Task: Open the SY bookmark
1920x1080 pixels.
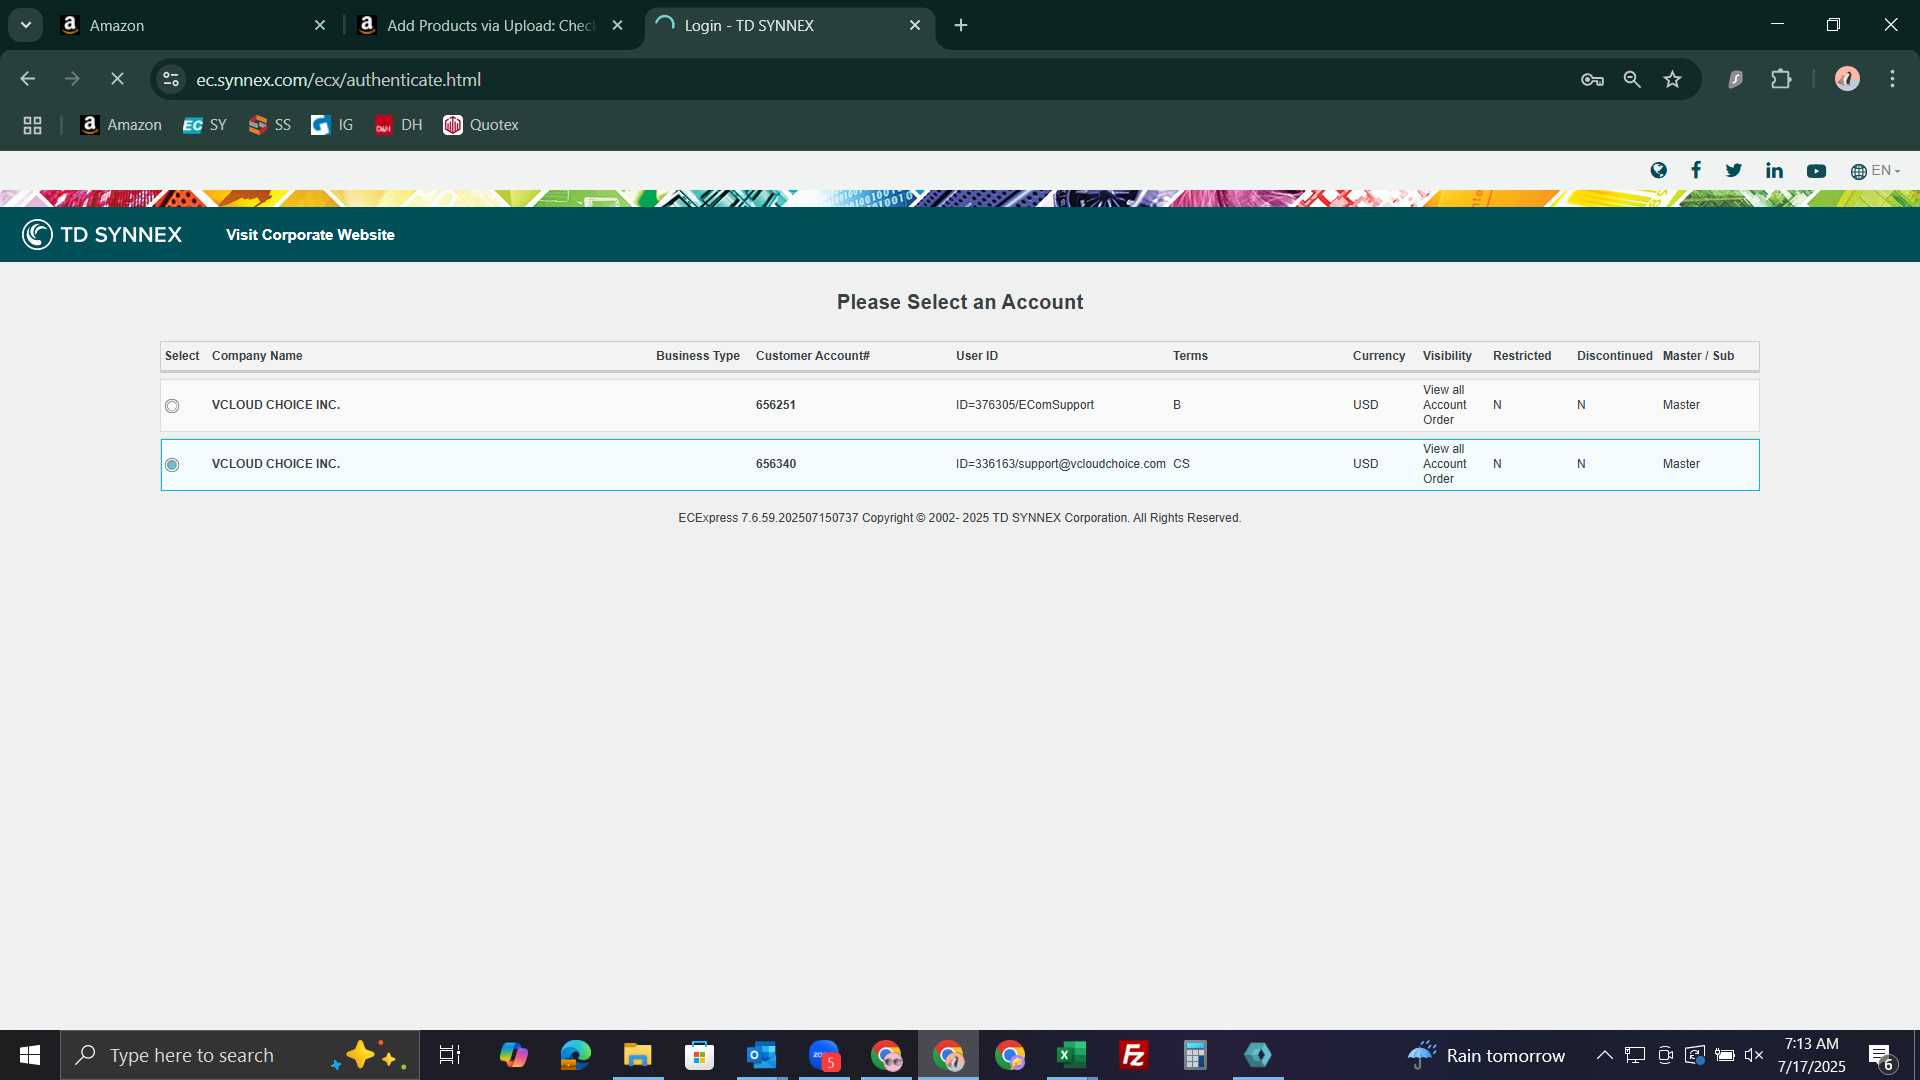Action: click(x=205, y=125)
